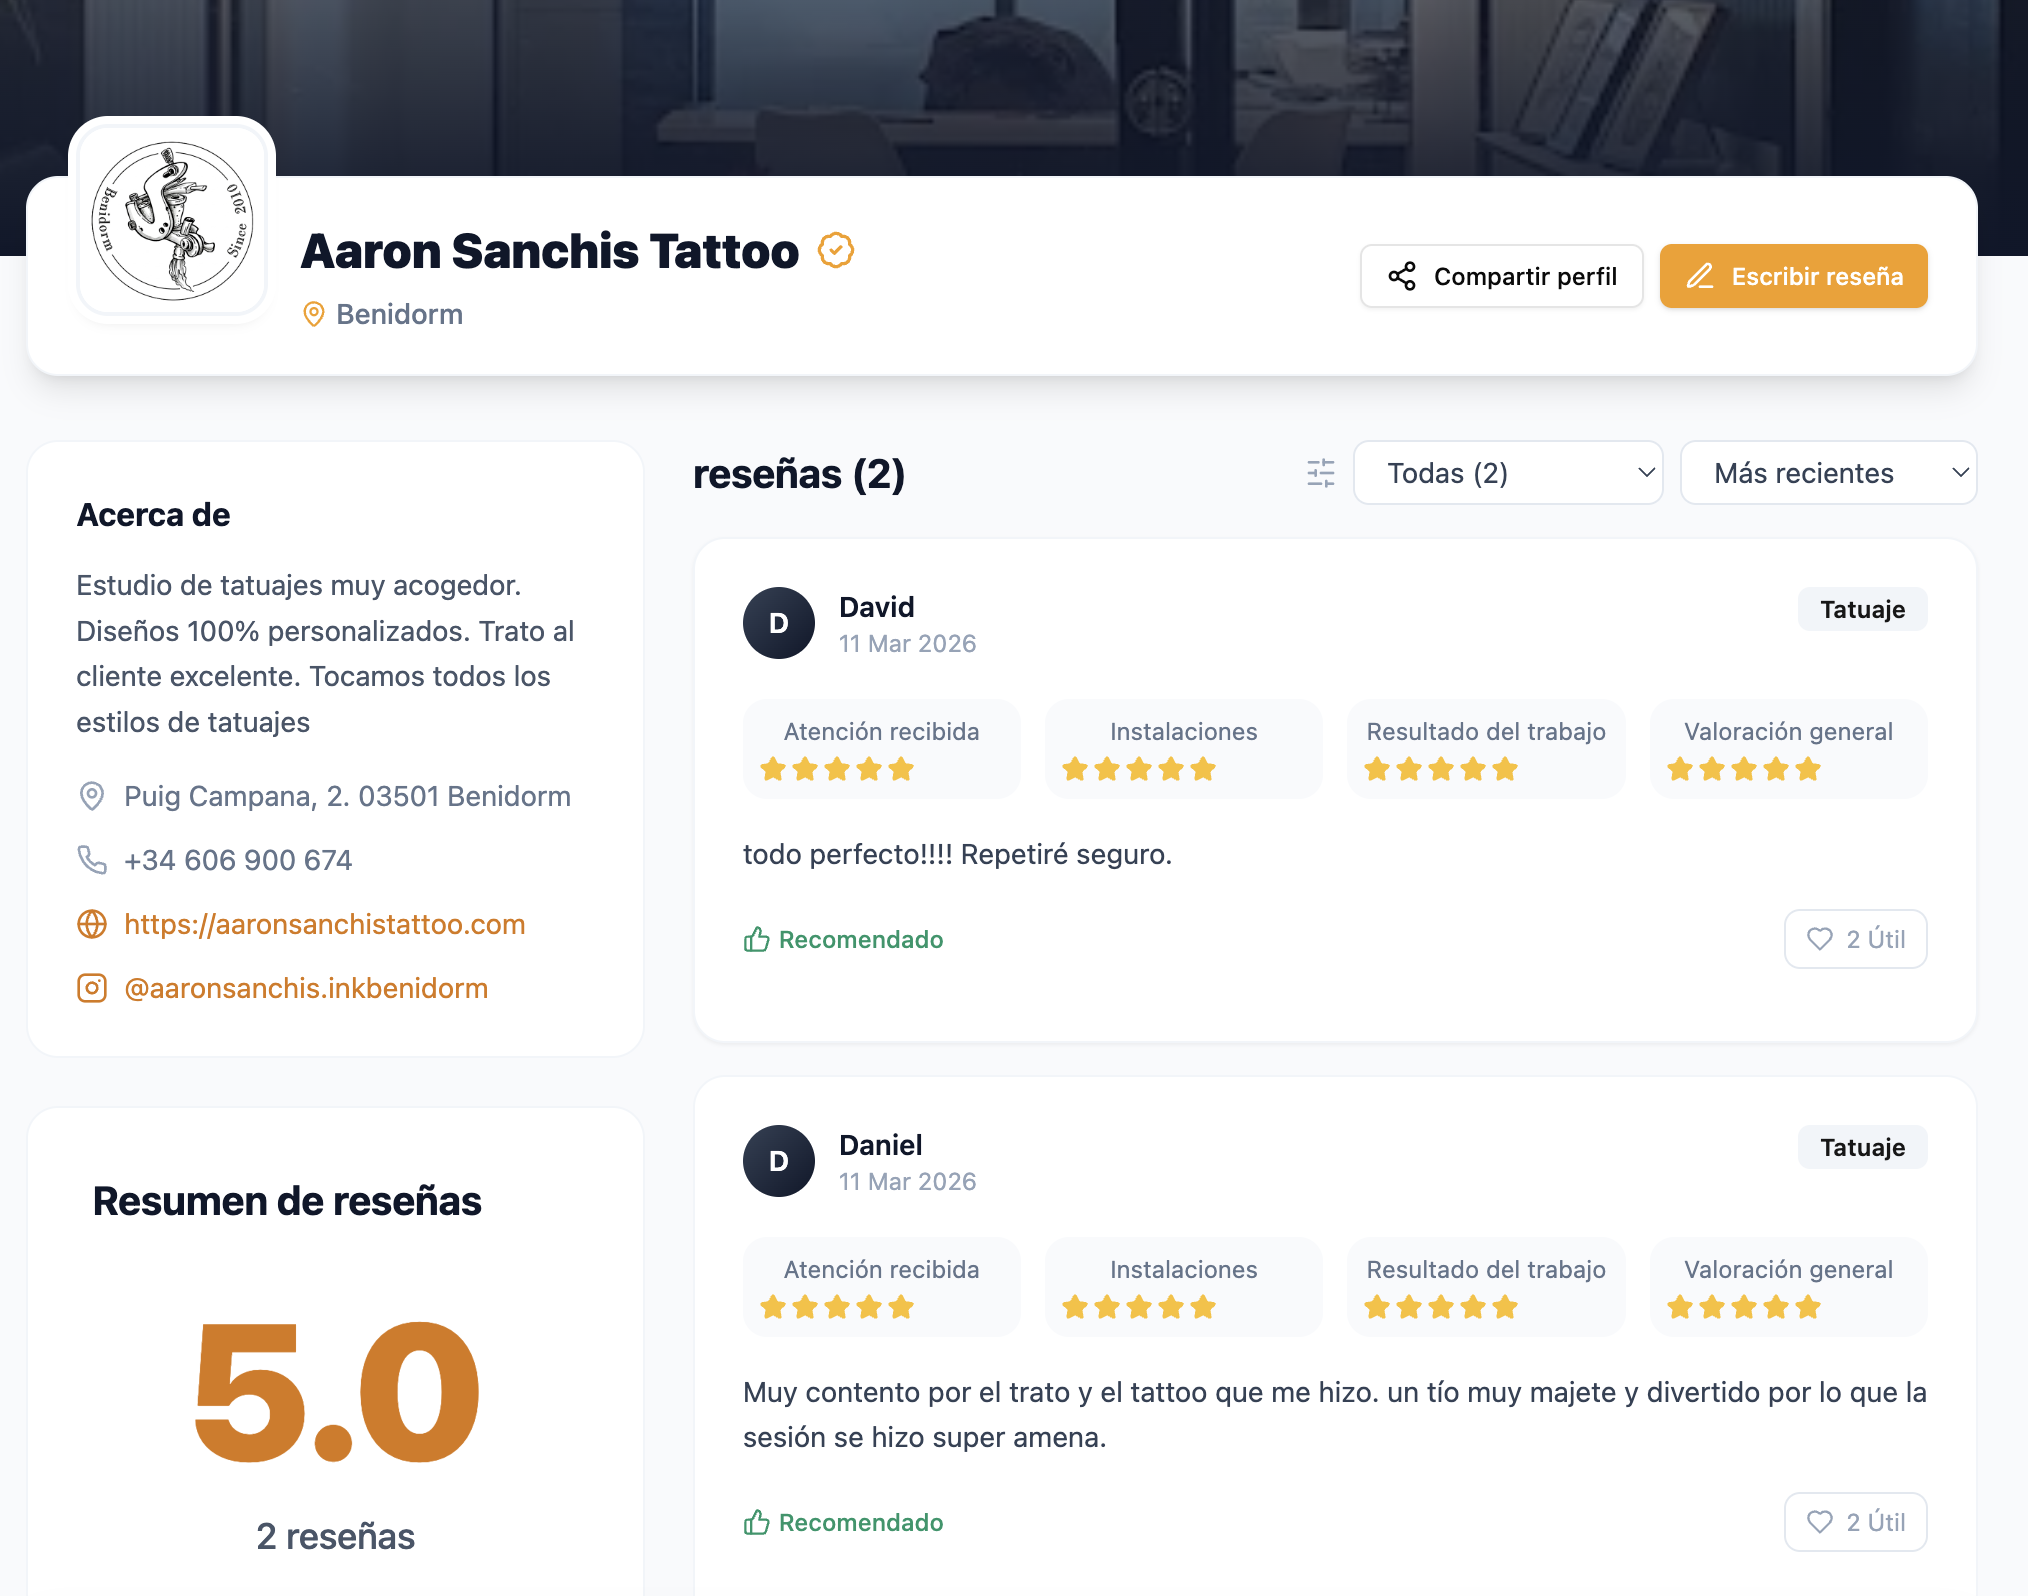Expand the Más recientes sort dropdown
Image resolution: width=2028 pixels, height=1596 pixels.
(1828, 473)
